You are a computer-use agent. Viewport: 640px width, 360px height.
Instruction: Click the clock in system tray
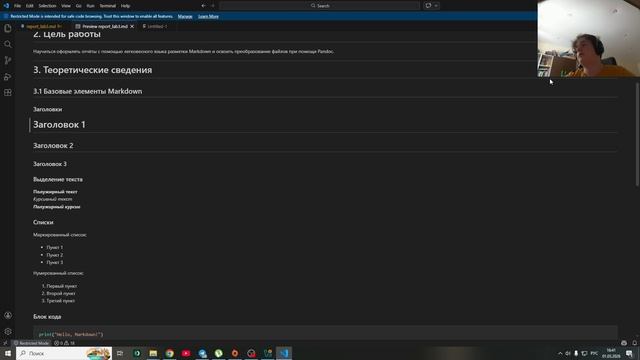(611, 353)
